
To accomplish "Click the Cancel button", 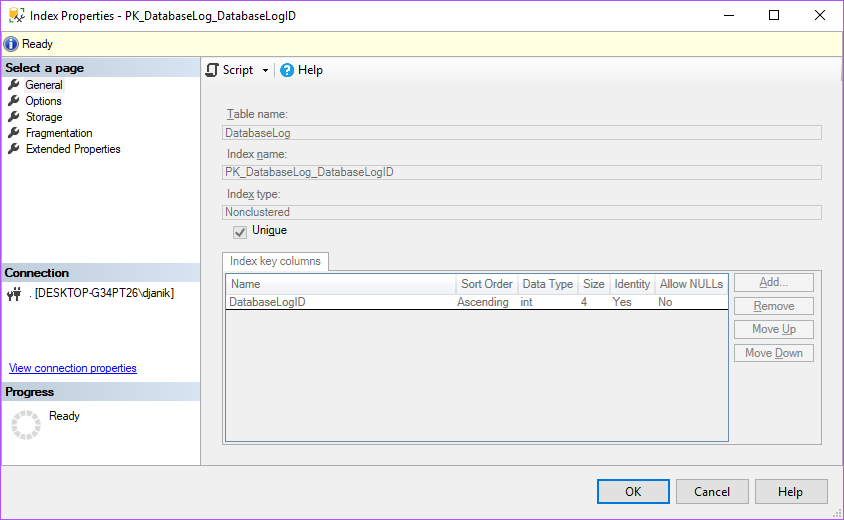I will (712, 492).
